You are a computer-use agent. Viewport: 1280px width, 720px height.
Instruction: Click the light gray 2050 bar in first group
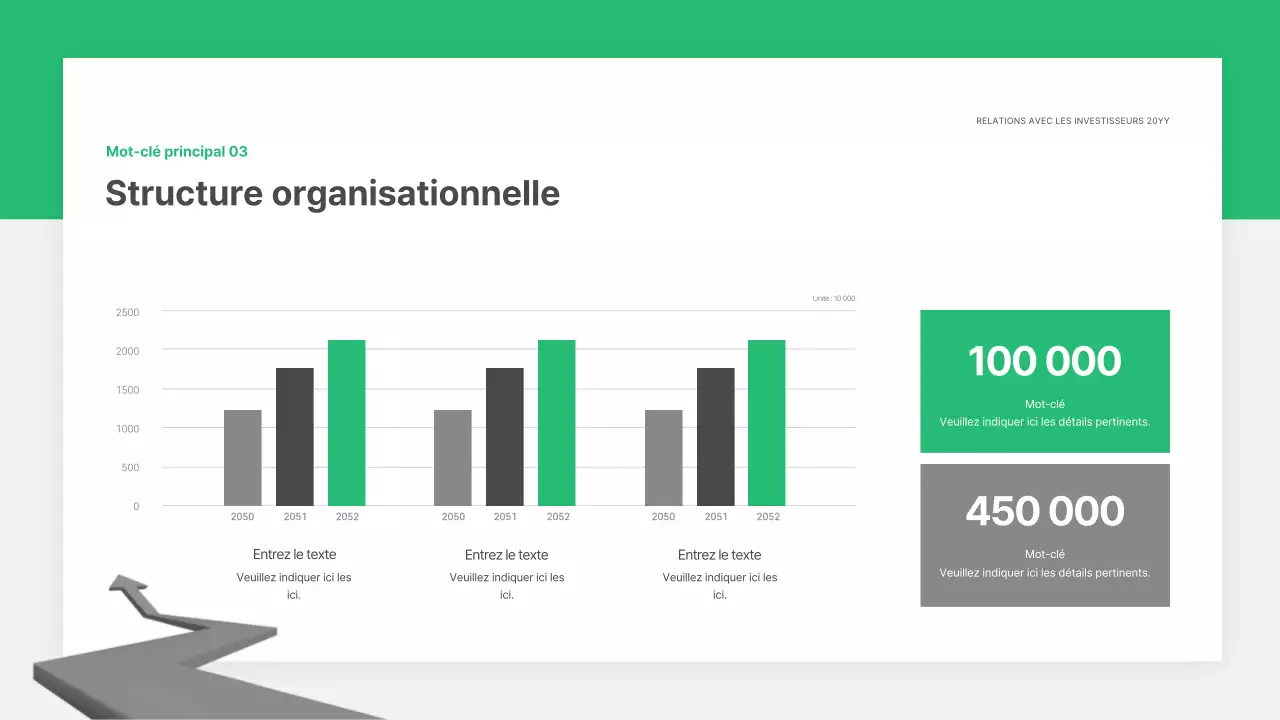(x=243, y=458)
